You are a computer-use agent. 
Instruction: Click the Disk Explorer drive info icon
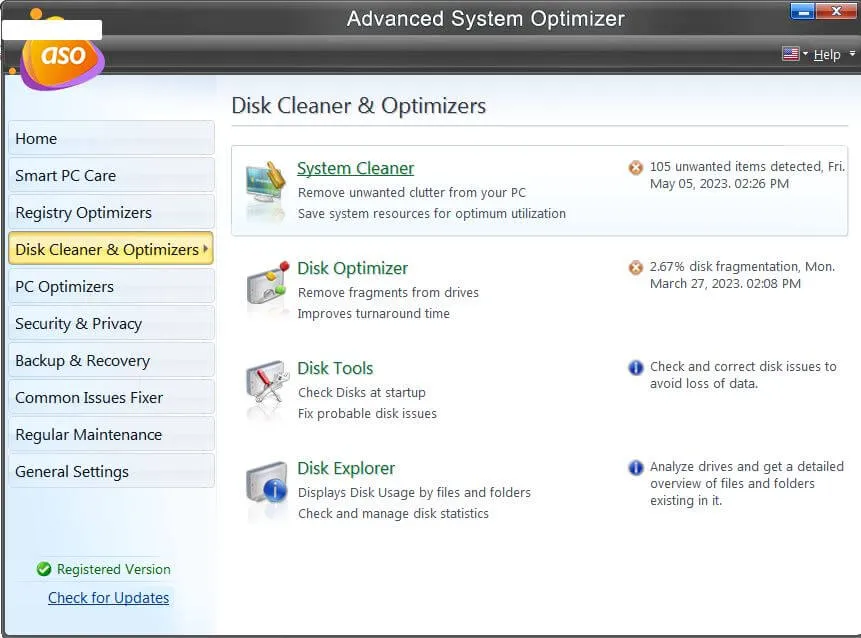click(x=267, y=483)
